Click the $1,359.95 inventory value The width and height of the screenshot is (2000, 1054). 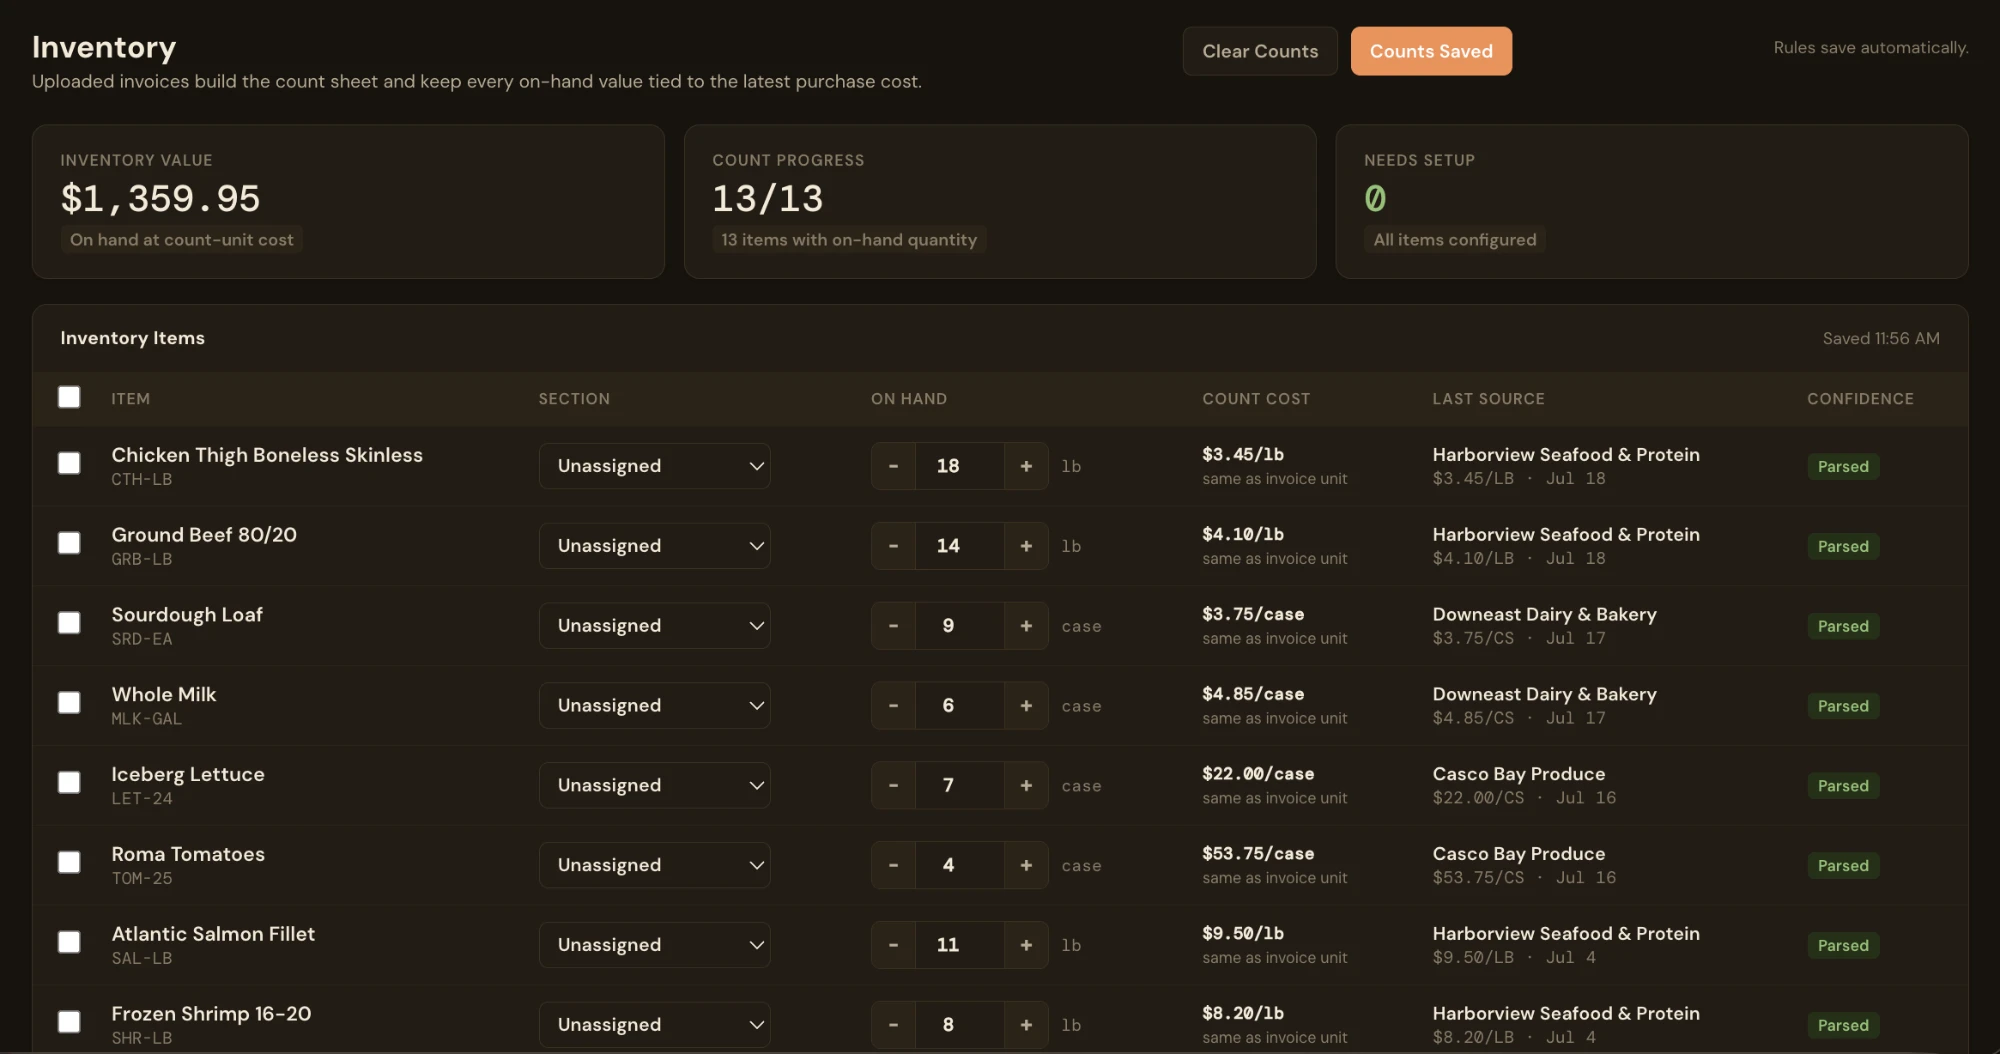(160, 199)
